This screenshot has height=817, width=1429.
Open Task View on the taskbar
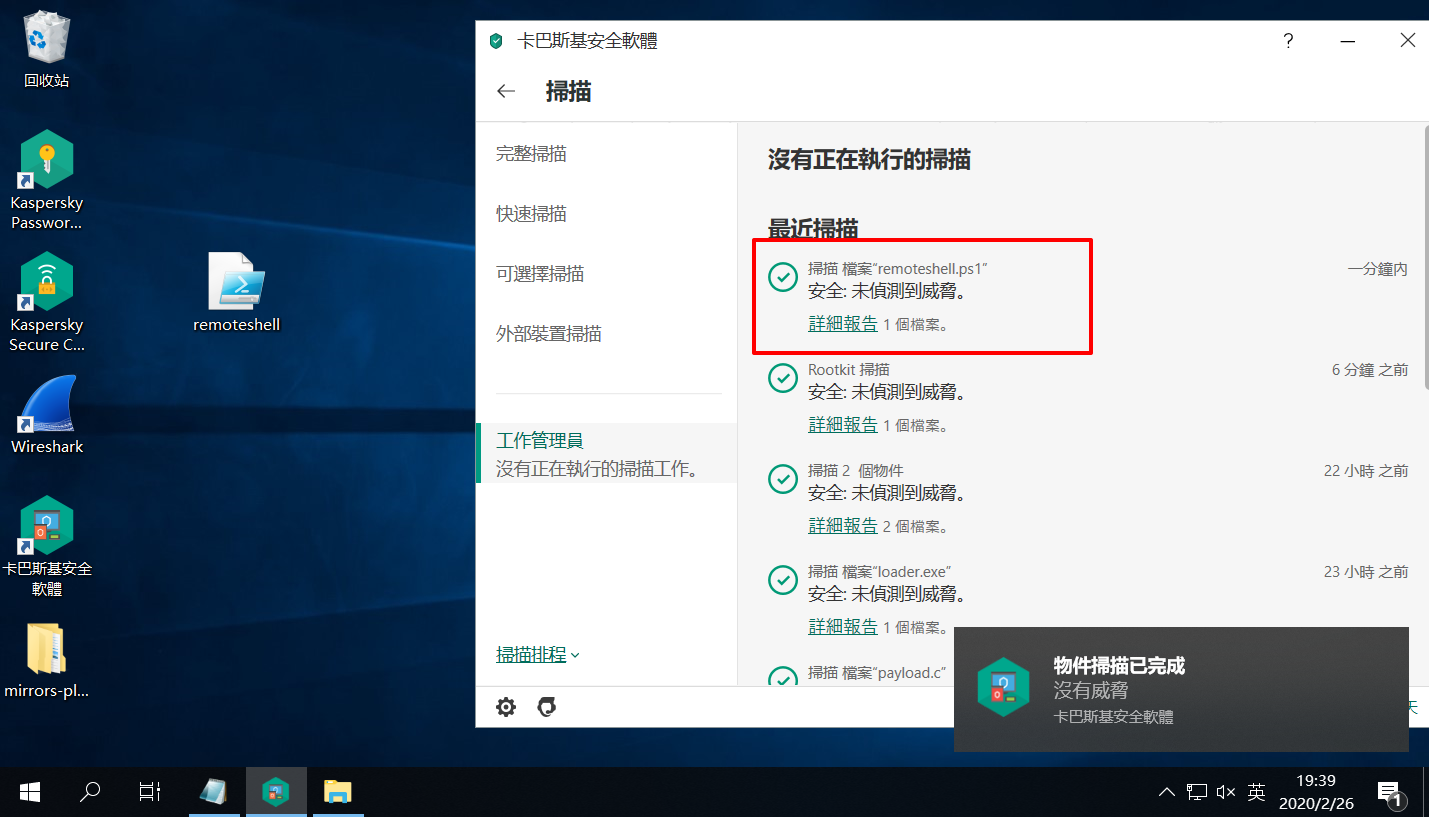point(150,792)
